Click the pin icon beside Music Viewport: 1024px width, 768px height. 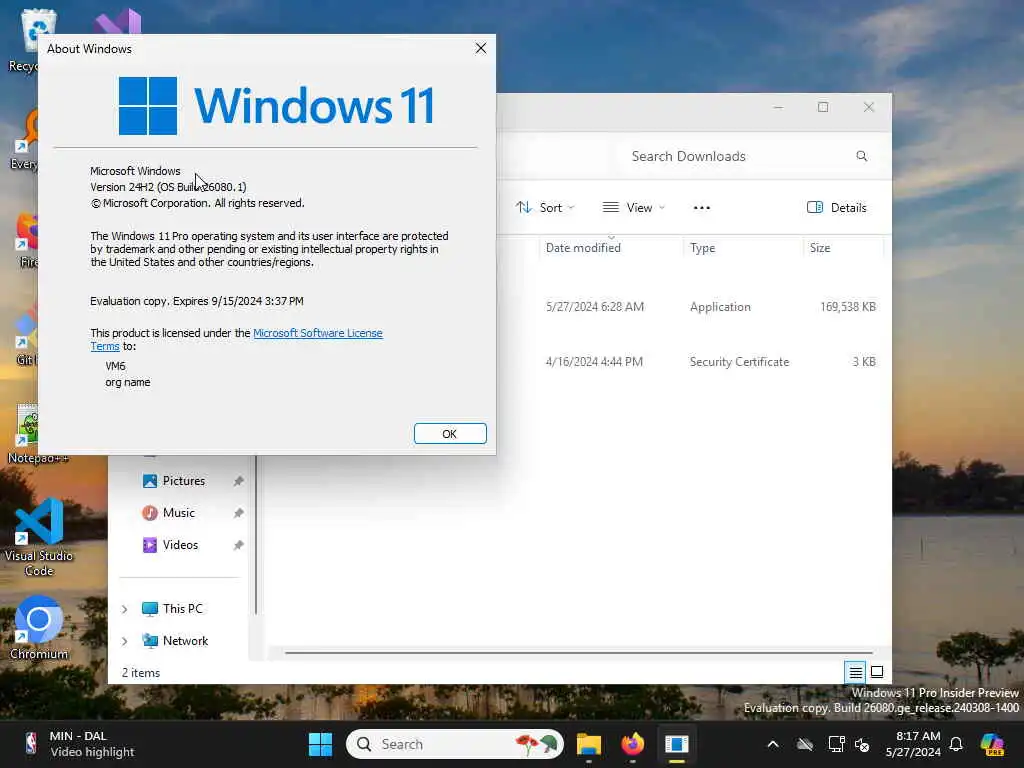(238, 513)
